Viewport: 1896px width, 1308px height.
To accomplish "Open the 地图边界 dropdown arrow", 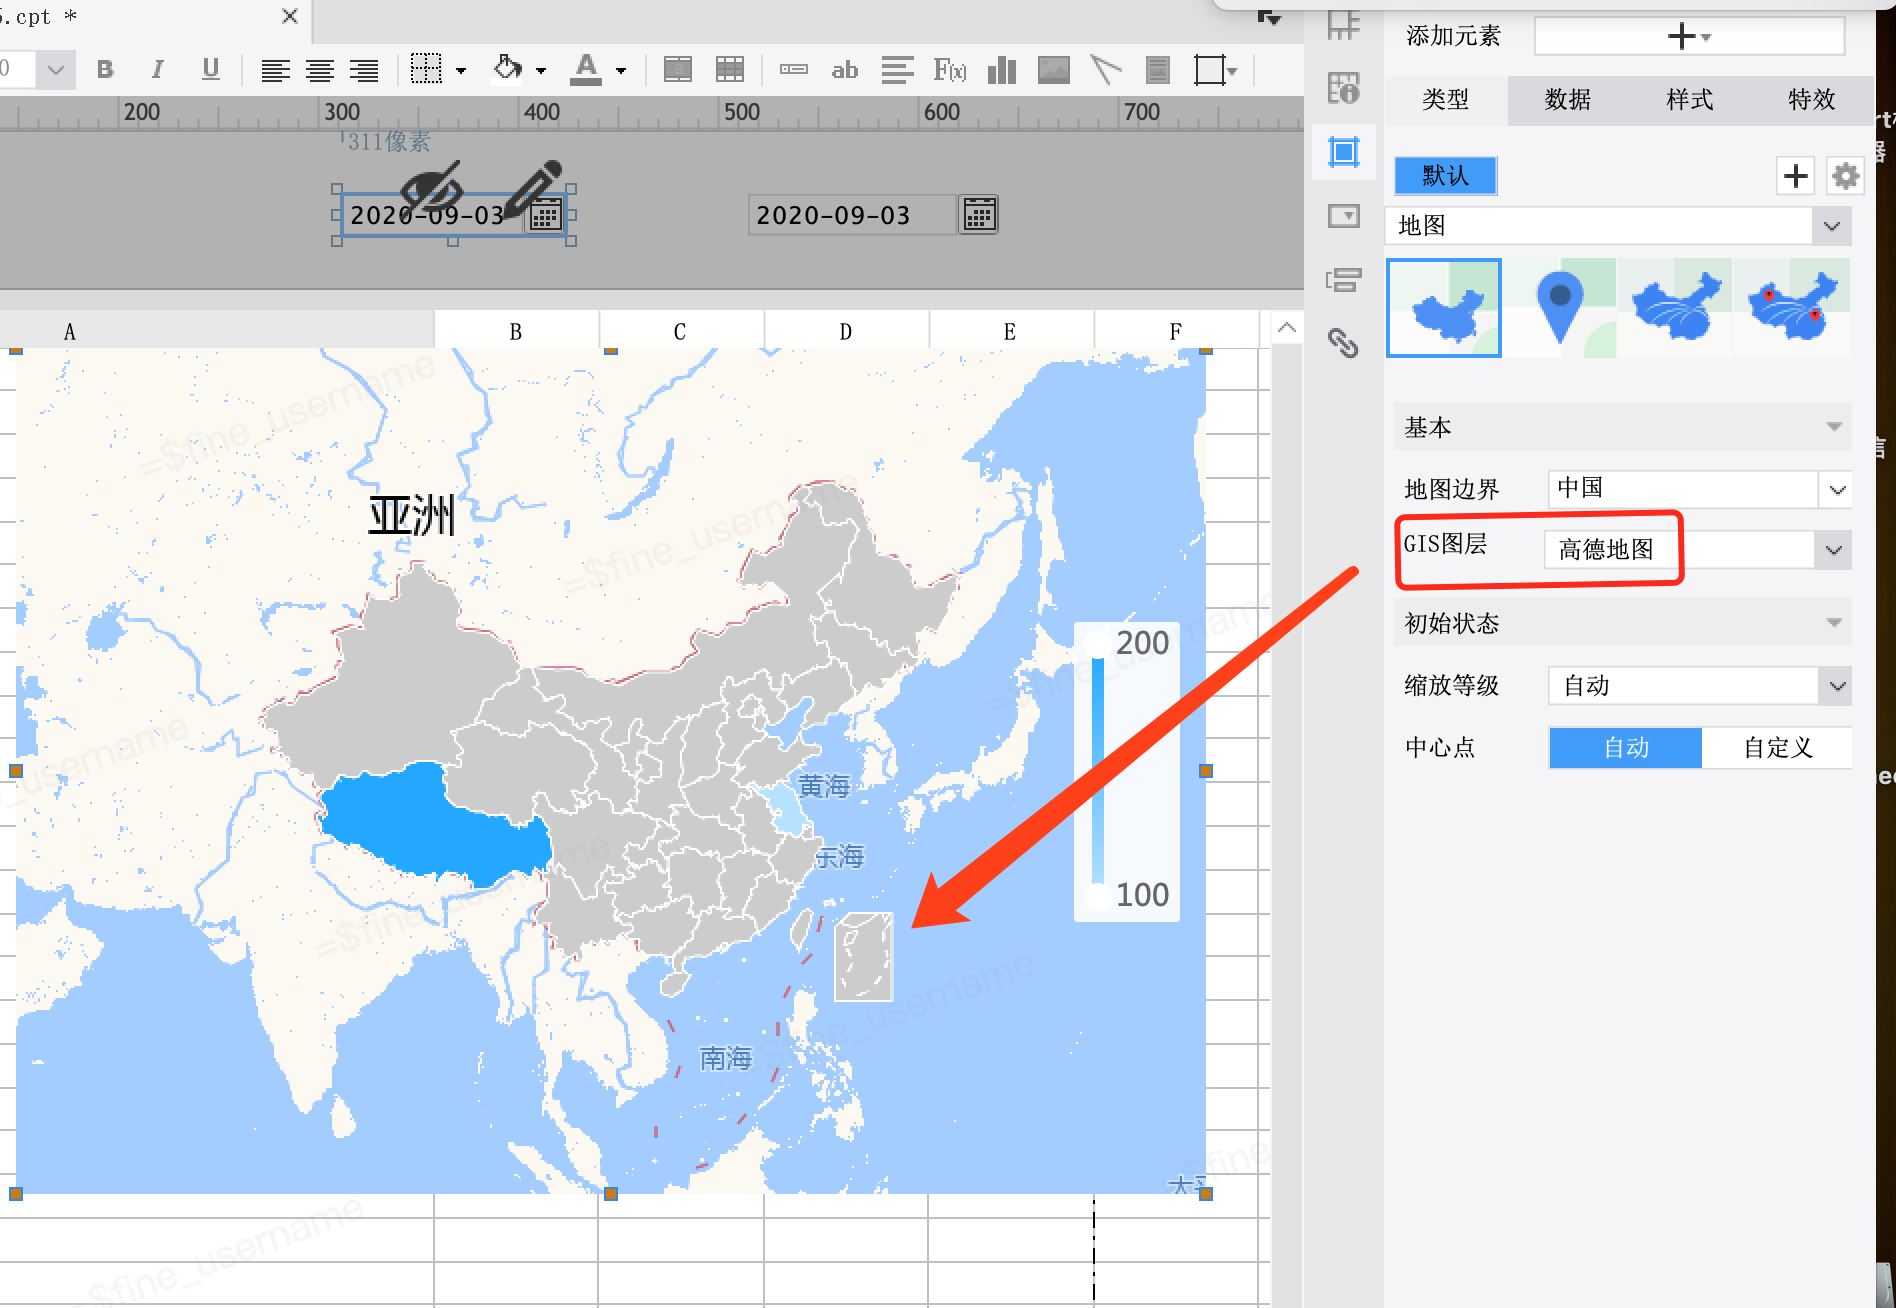I will pyautogui.click(x=1836, y=490).
